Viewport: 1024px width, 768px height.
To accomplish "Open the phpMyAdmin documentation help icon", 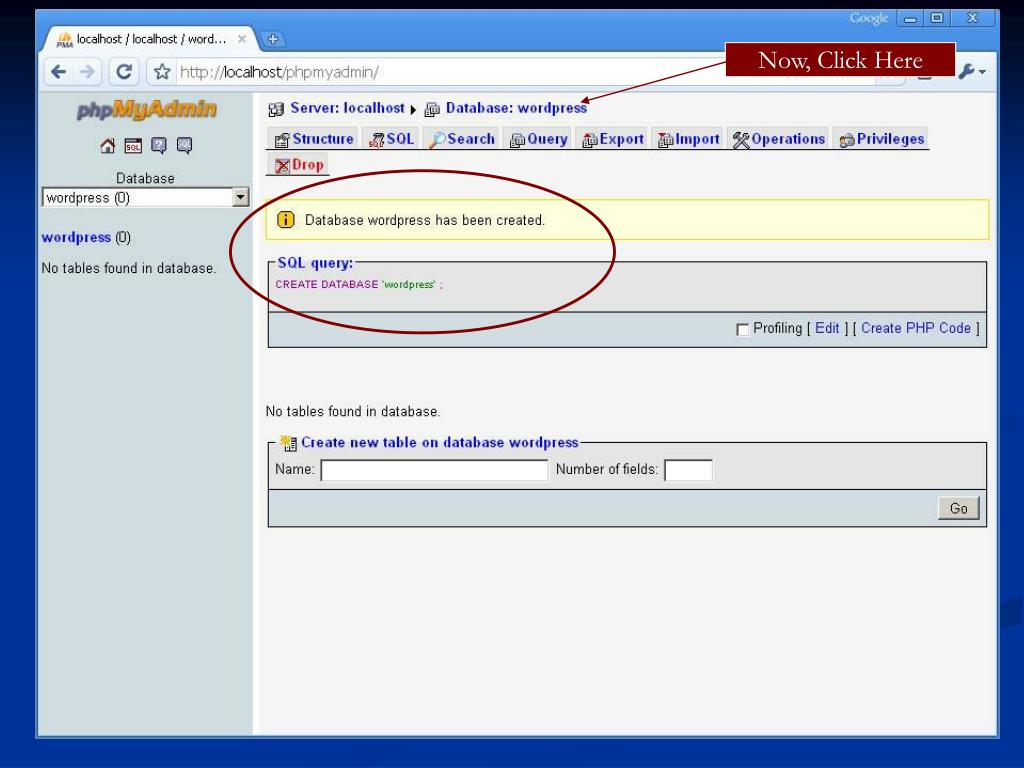I will [159, 146].
